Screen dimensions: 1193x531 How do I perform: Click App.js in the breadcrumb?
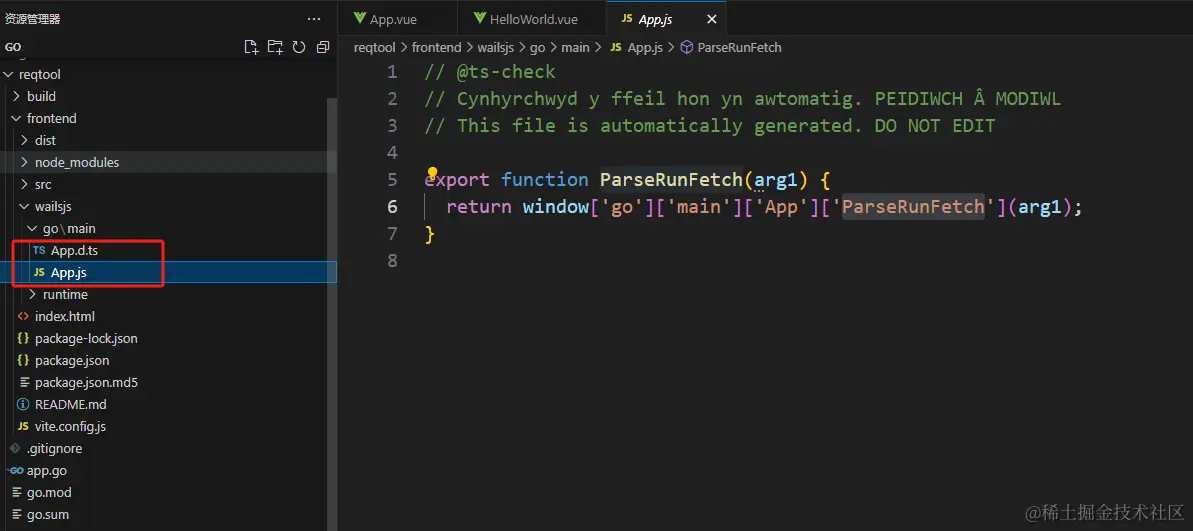coord(645,47)
